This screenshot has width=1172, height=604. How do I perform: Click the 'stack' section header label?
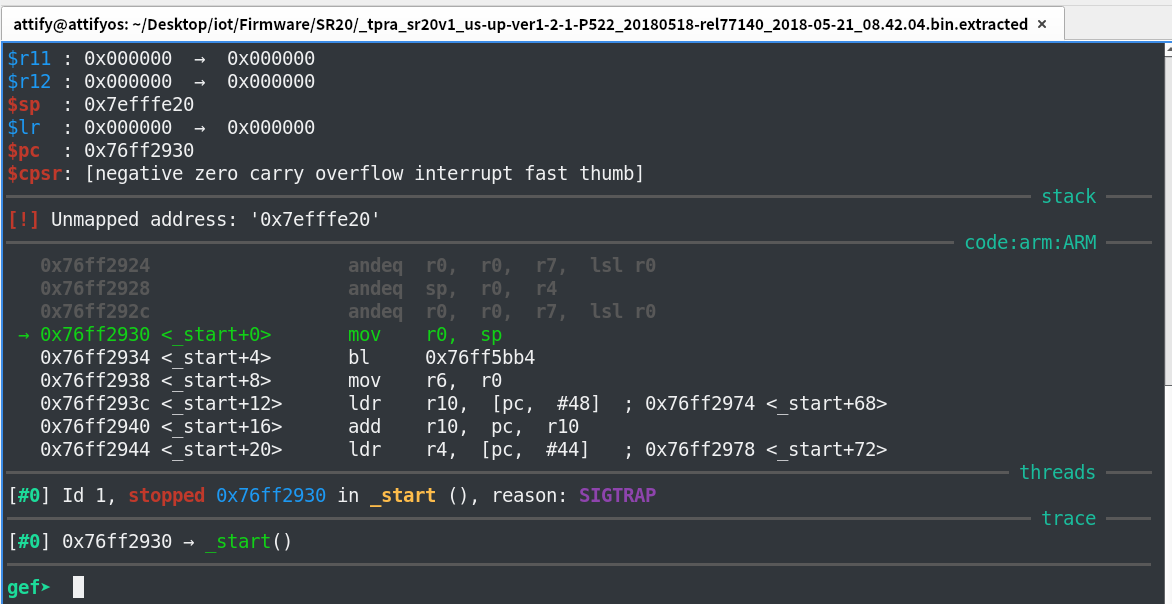click(x=1068, y=197)
